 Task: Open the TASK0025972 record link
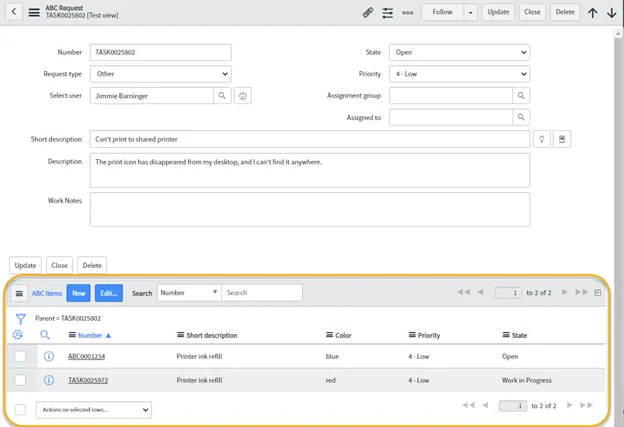pos(88,380)
